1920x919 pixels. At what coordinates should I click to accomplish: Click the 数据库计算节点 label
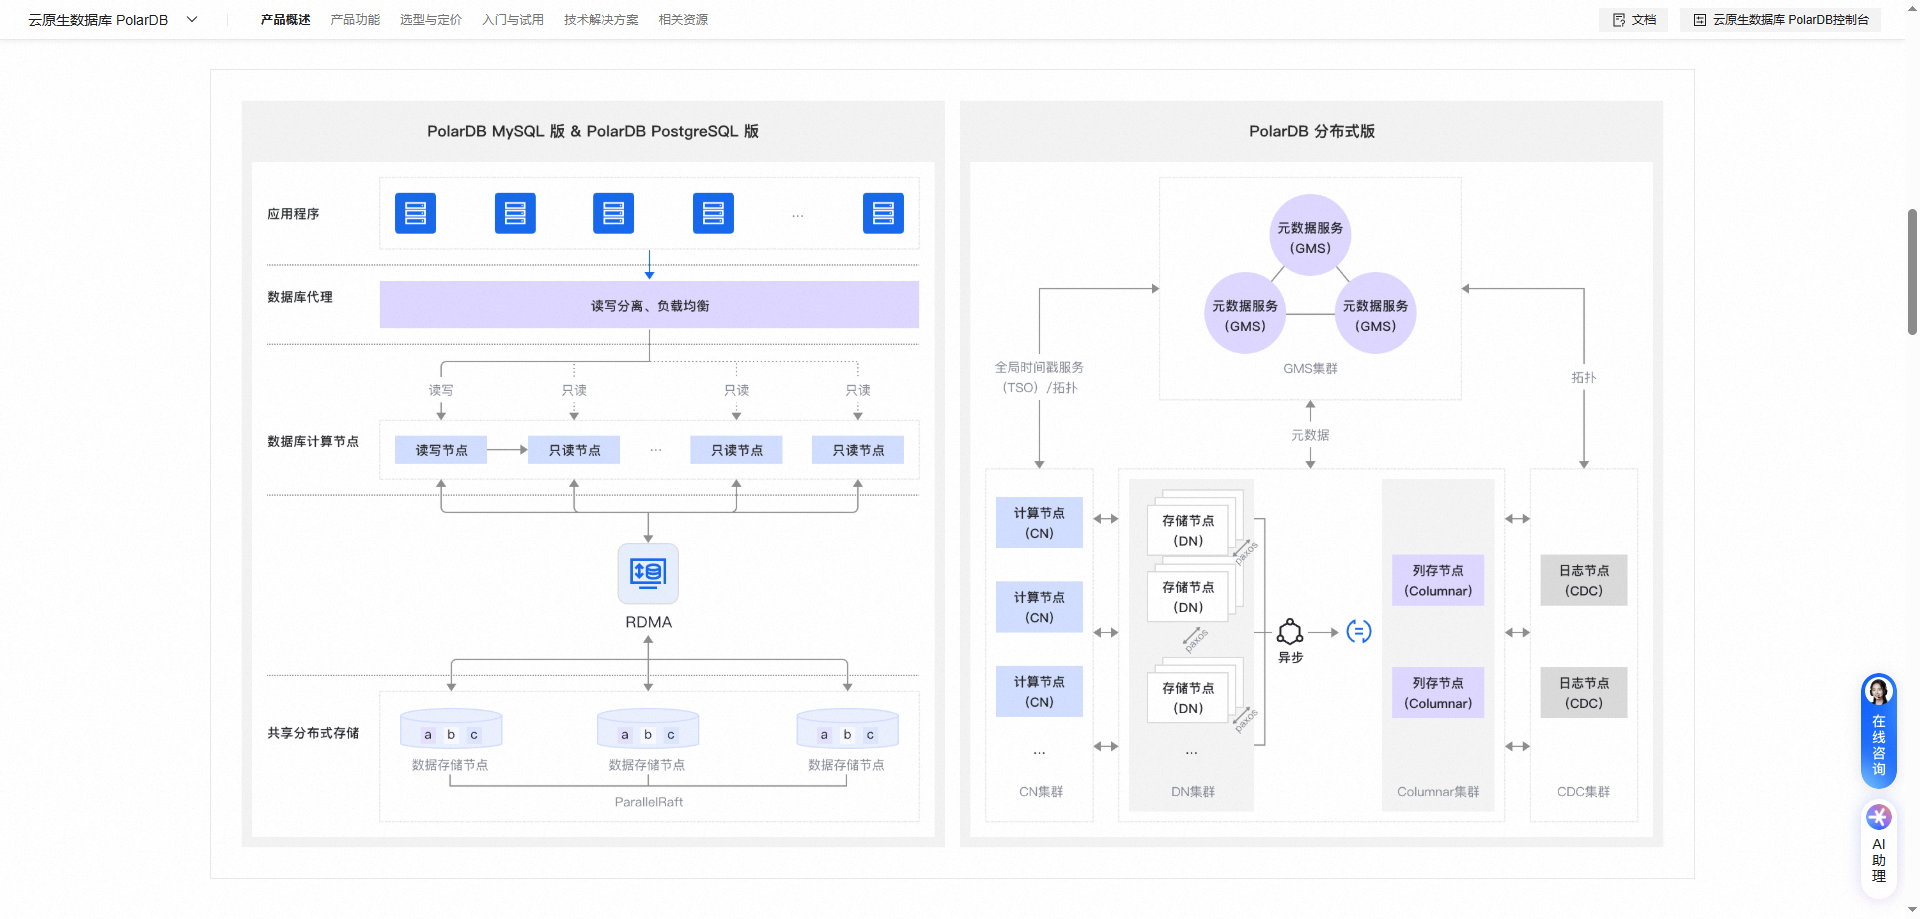[x=313, y=441]
